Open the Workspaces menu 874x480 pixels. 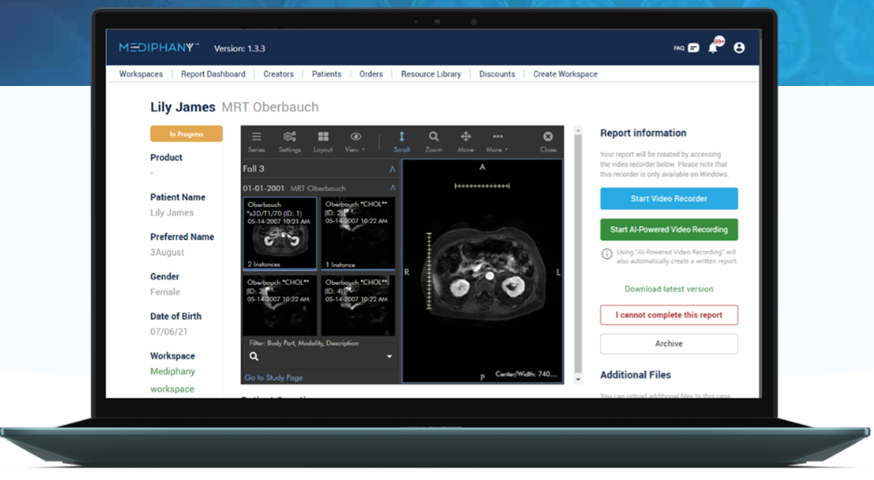141,74
